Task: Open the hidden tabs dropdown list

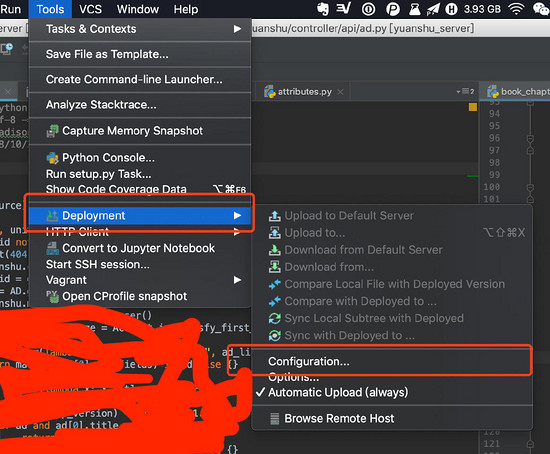Action: coord(465,92)
